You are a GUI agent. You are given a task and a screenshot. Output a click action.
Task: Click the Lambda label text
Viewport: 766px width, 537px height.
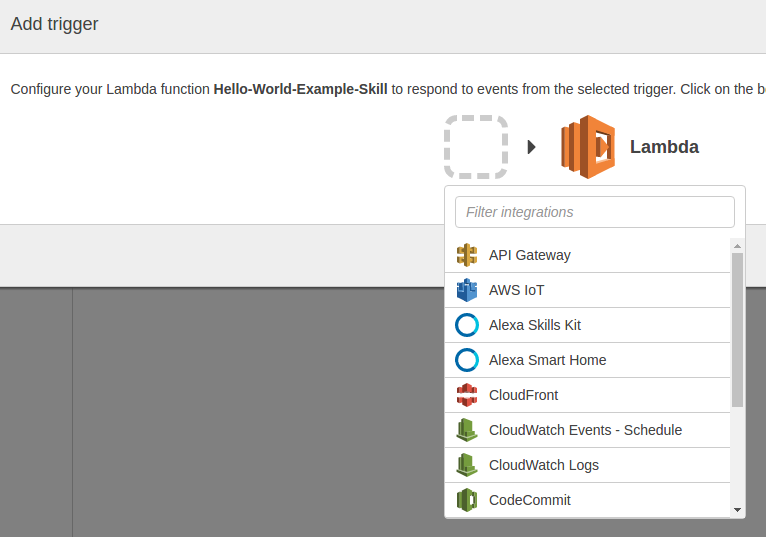tap(664, 147)
